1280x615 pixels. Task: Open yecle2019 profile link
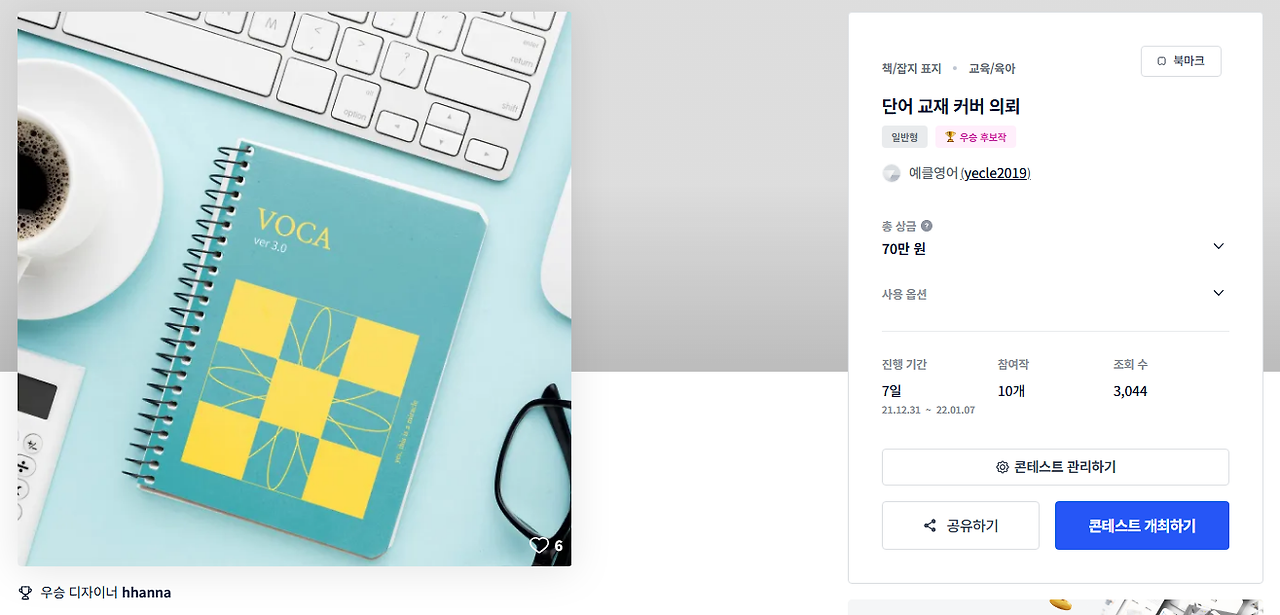click(997, 173)
